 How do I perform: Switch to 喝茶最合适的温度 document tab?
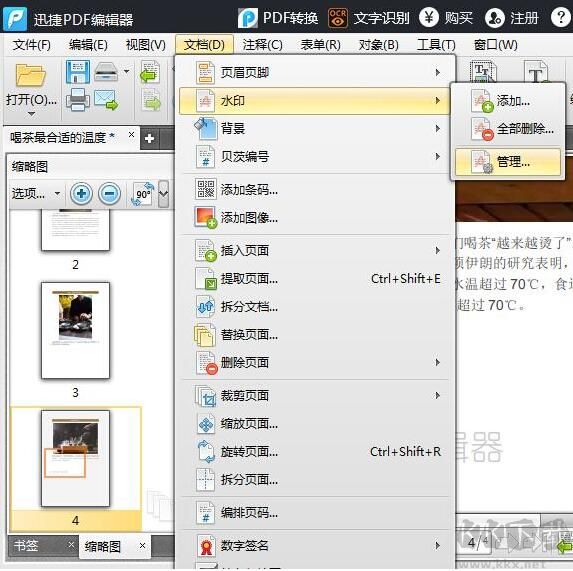[x=62, y=138]
